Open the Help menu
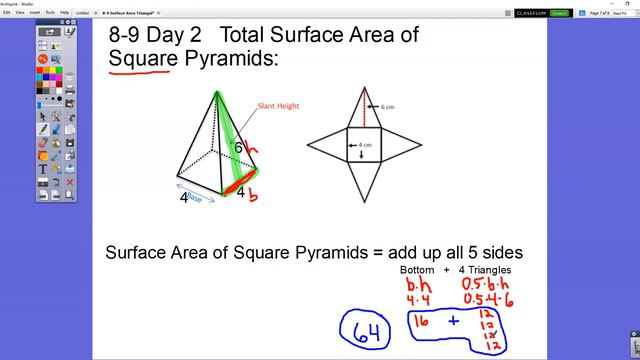The height and width of the screenshot is (360, 640). [x=64, y=13]
